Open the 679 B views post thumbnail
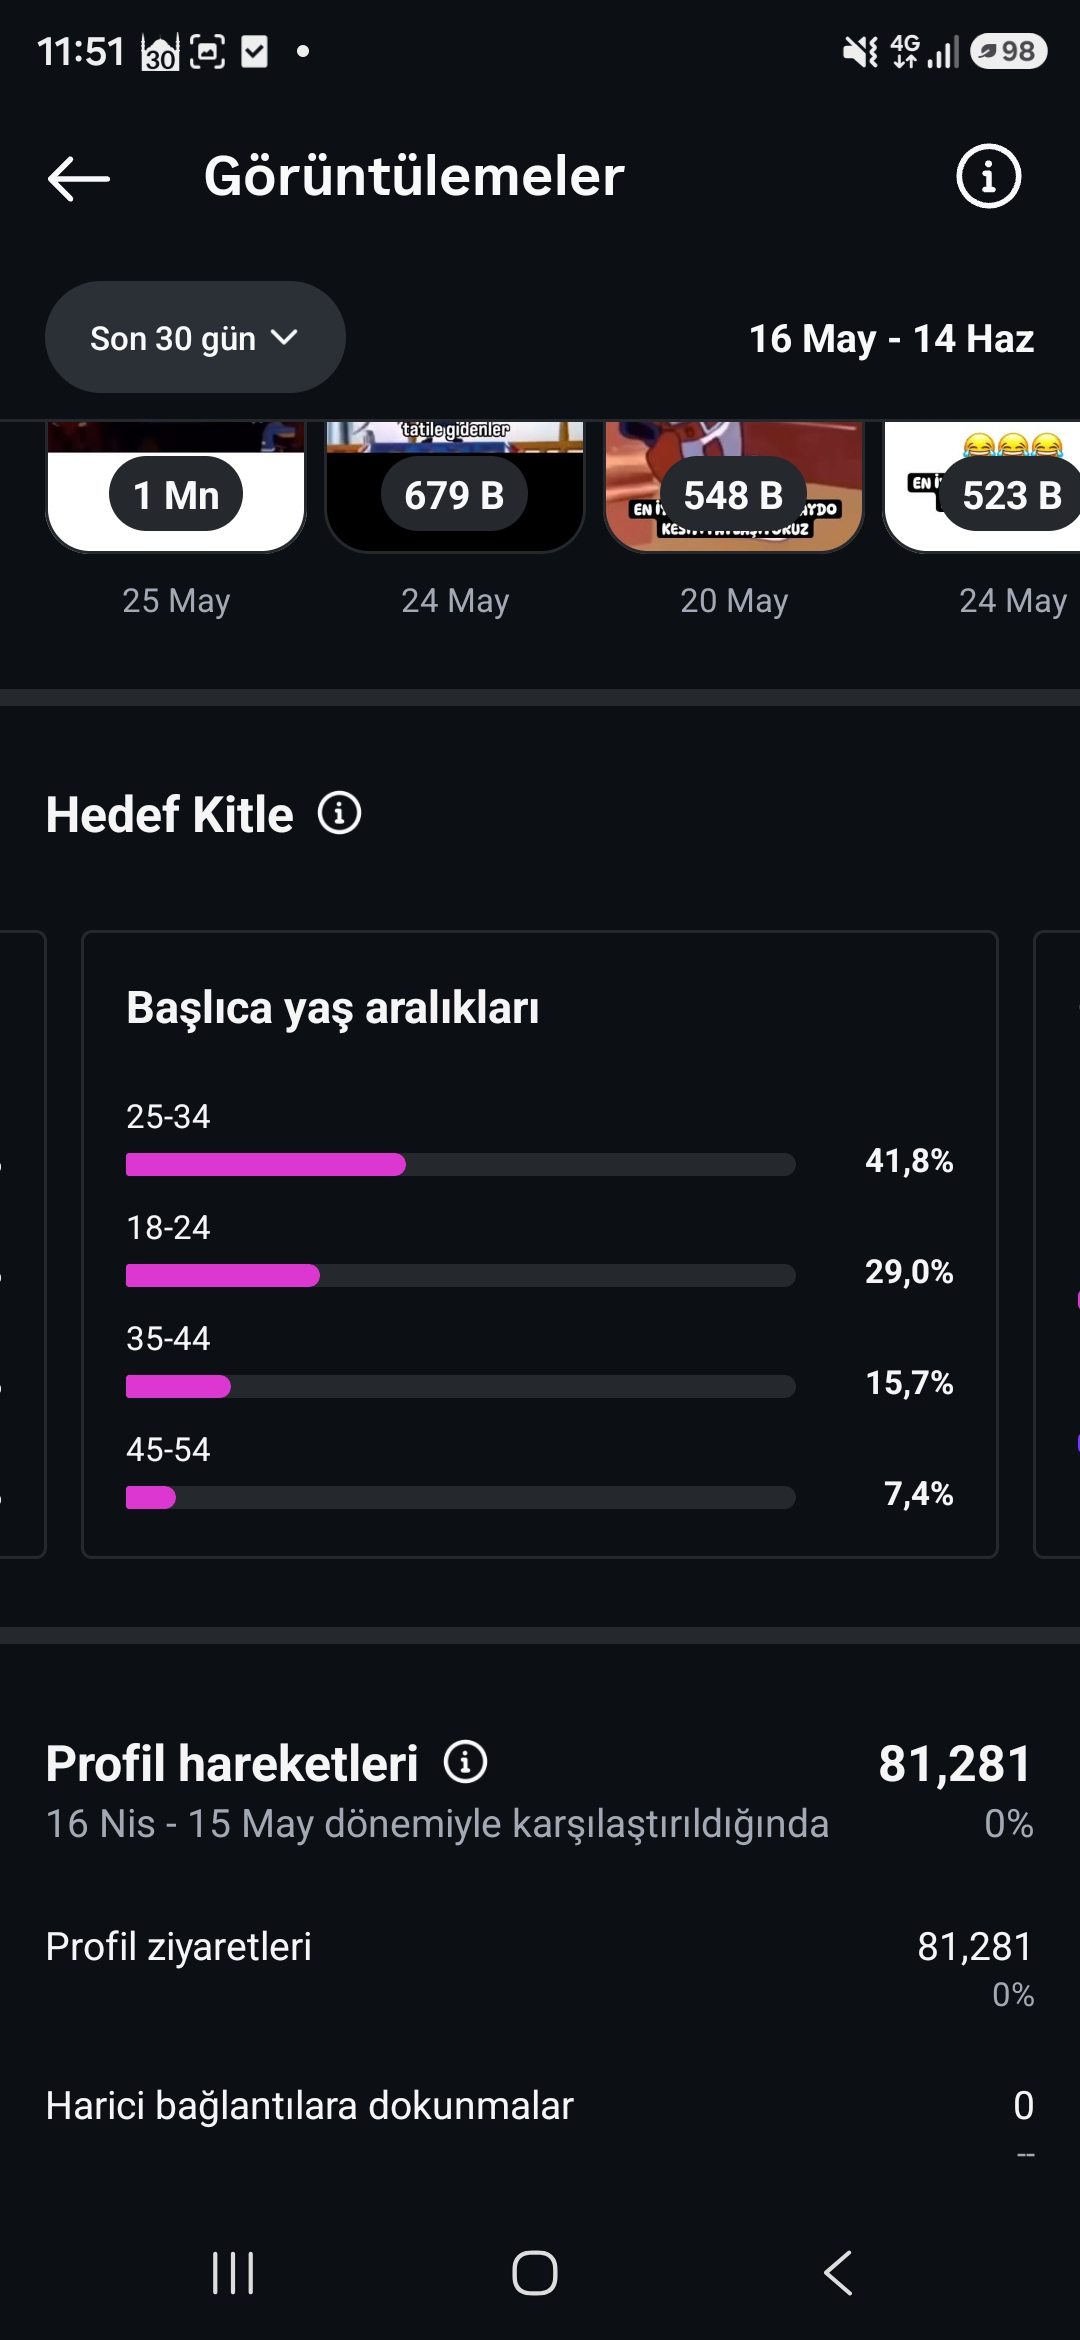Image resolution: width=1080 pixels, height=2340 pixels. 455,487
